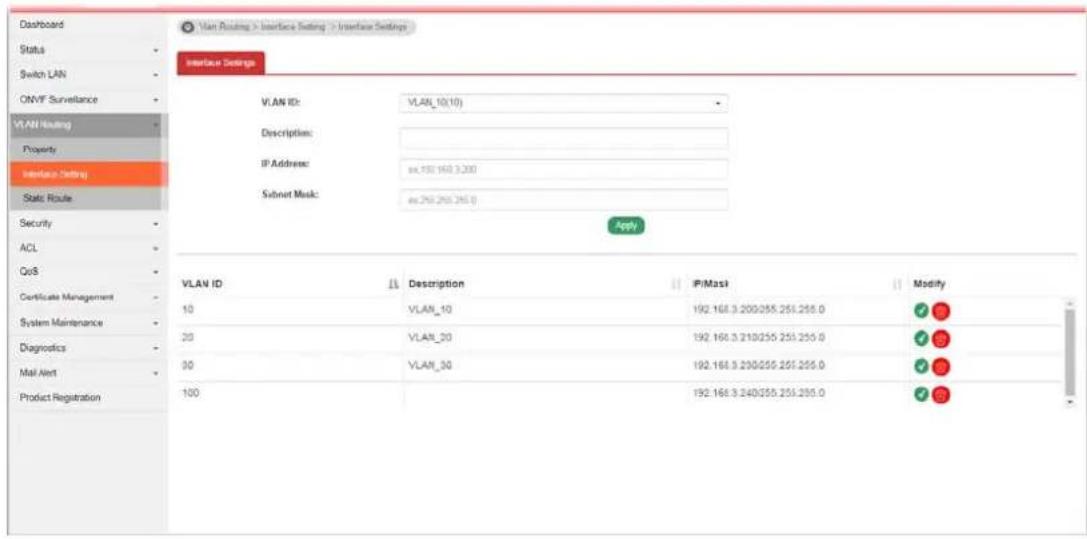The height and width of the screenshot is (539, 1087).
Task: Select Interface Setting sidebar item
Action: (87, 174)
